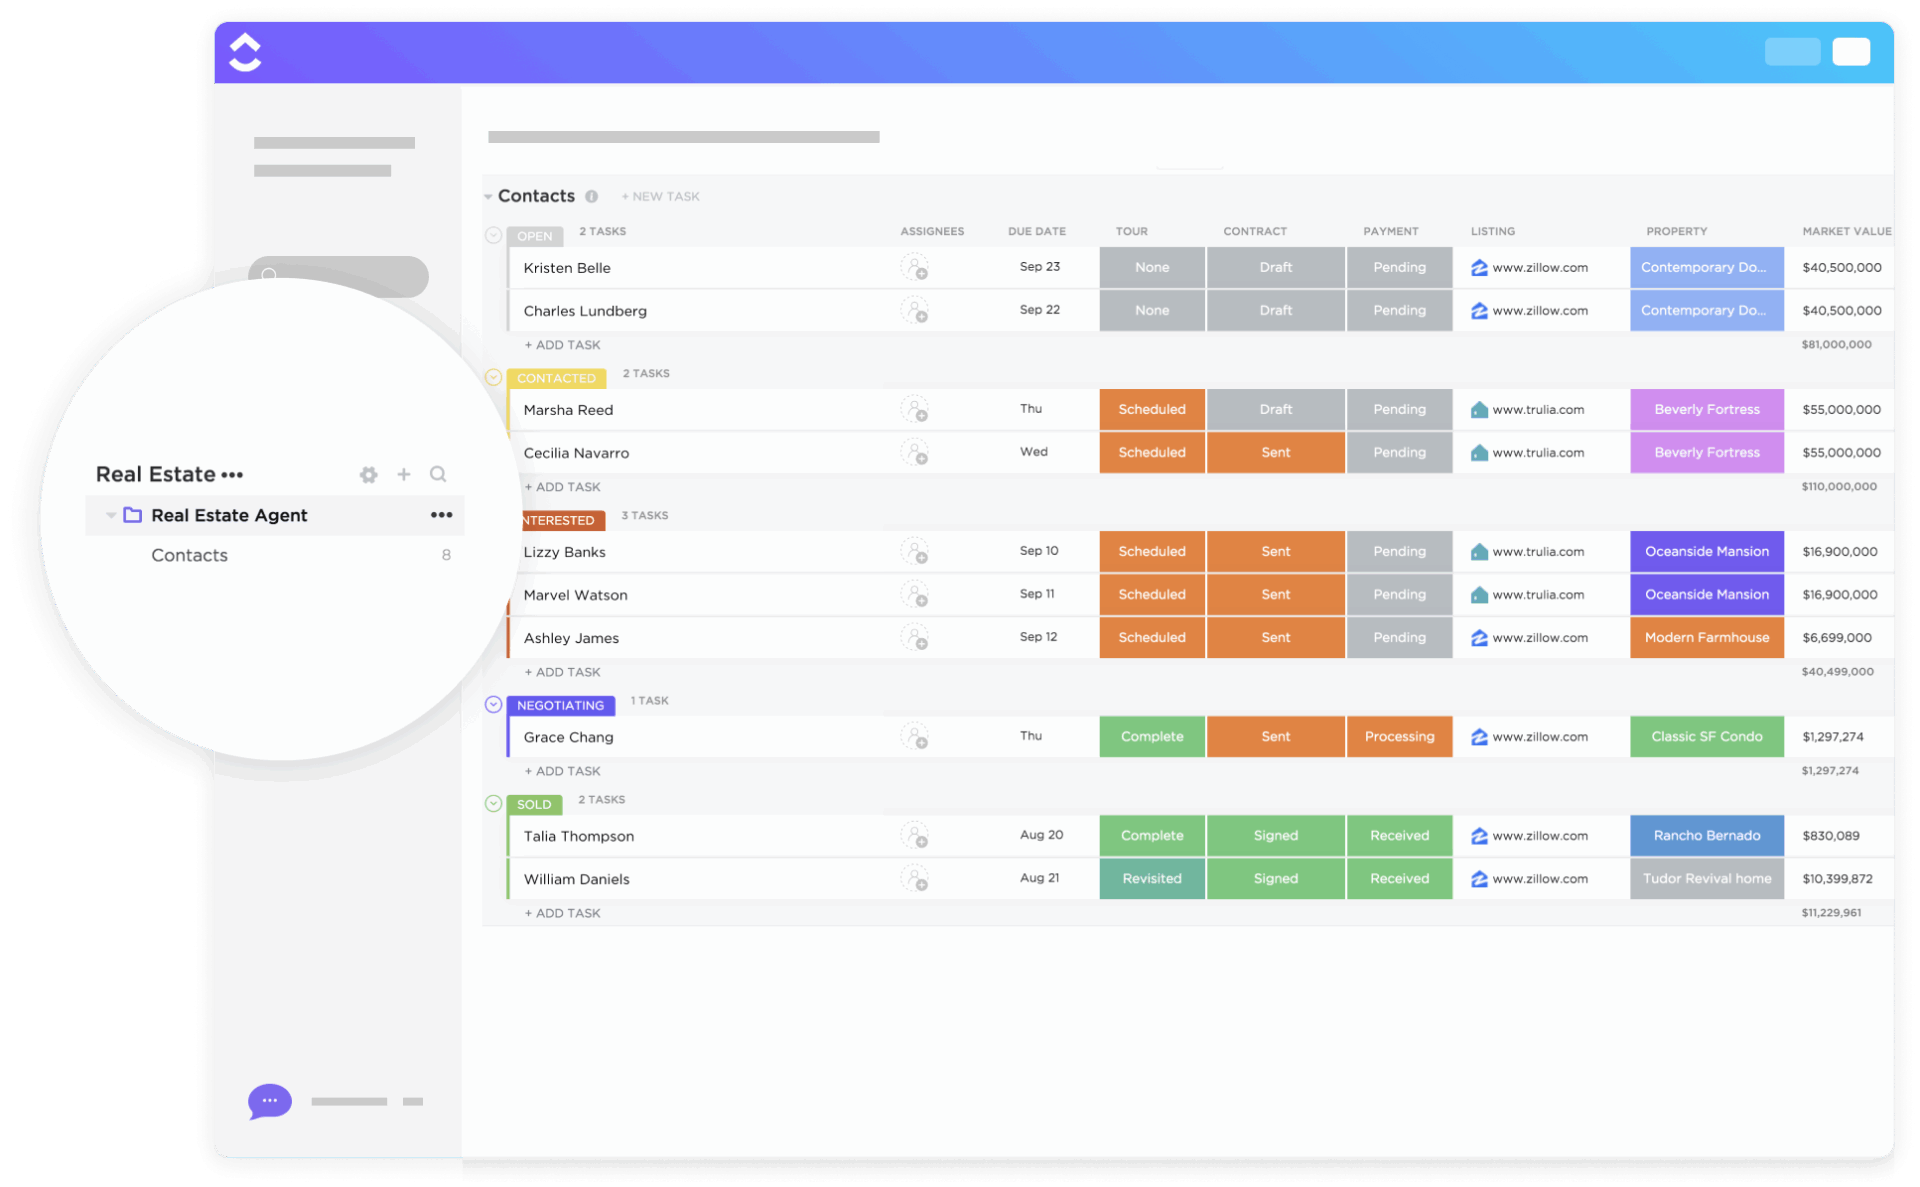
Task: Collapse the Contacted status group
Action: tap(493, 378)
